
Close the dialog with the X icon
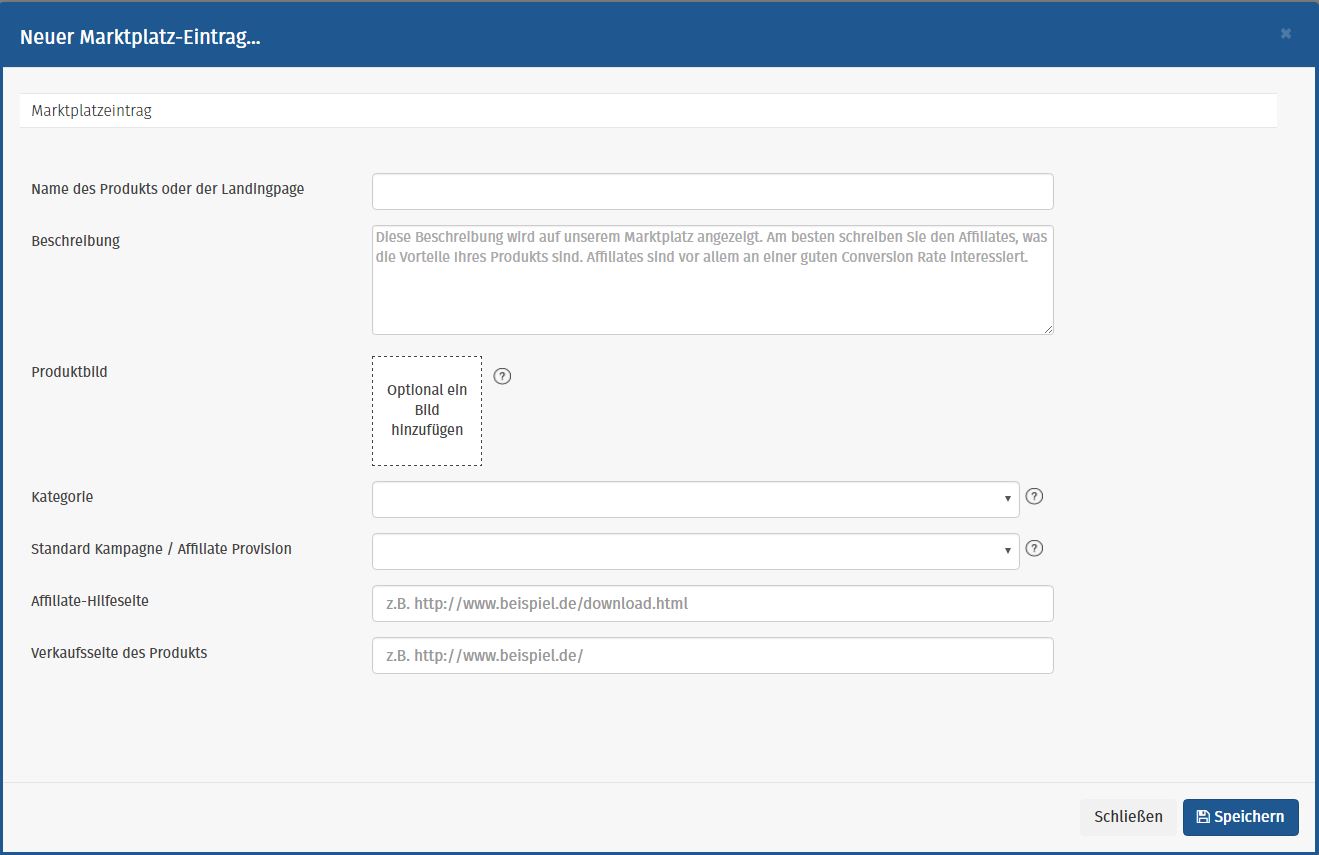(x=1286, y=34)
